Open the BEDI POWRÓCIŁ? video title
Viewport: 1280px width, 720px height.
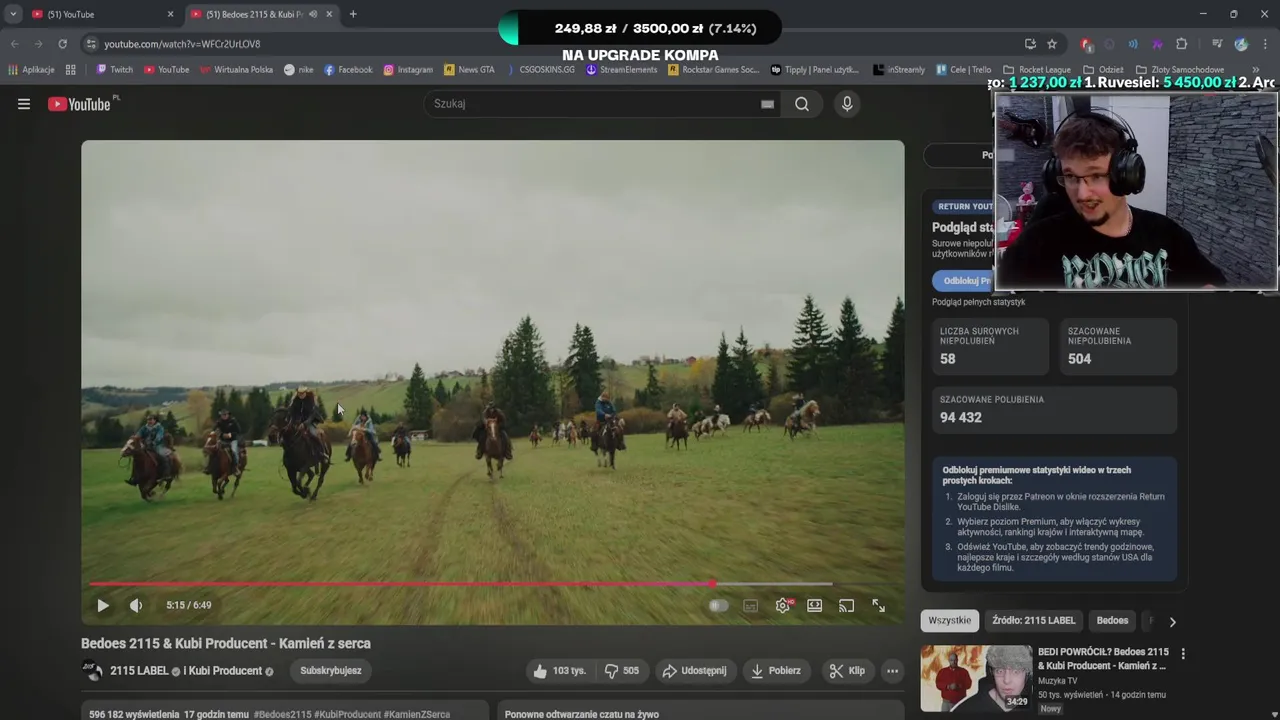[1103, 659]
